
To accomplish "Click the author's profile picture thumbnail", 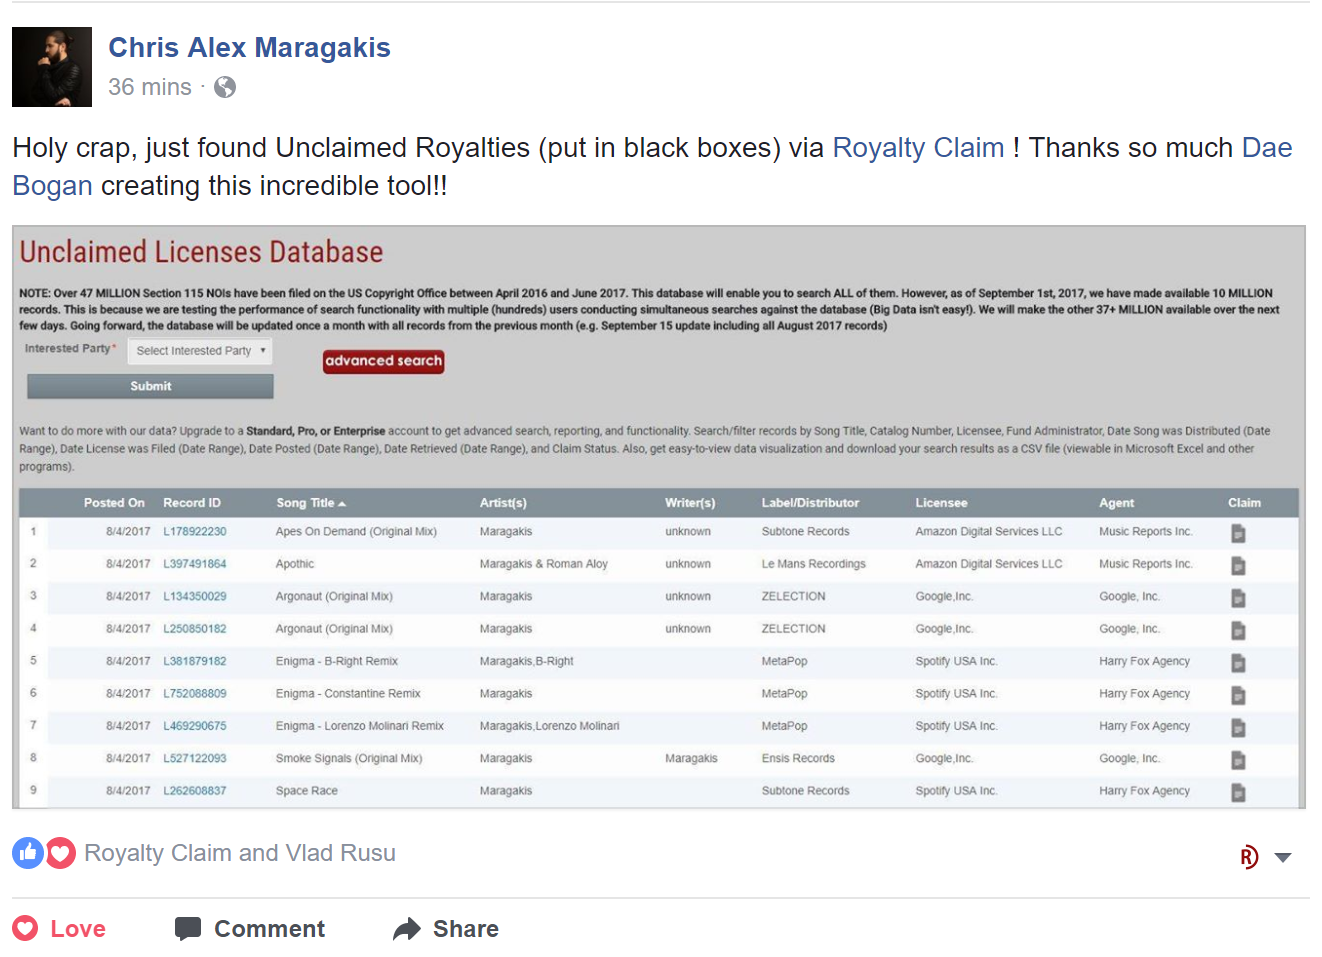I will (52, 67).
